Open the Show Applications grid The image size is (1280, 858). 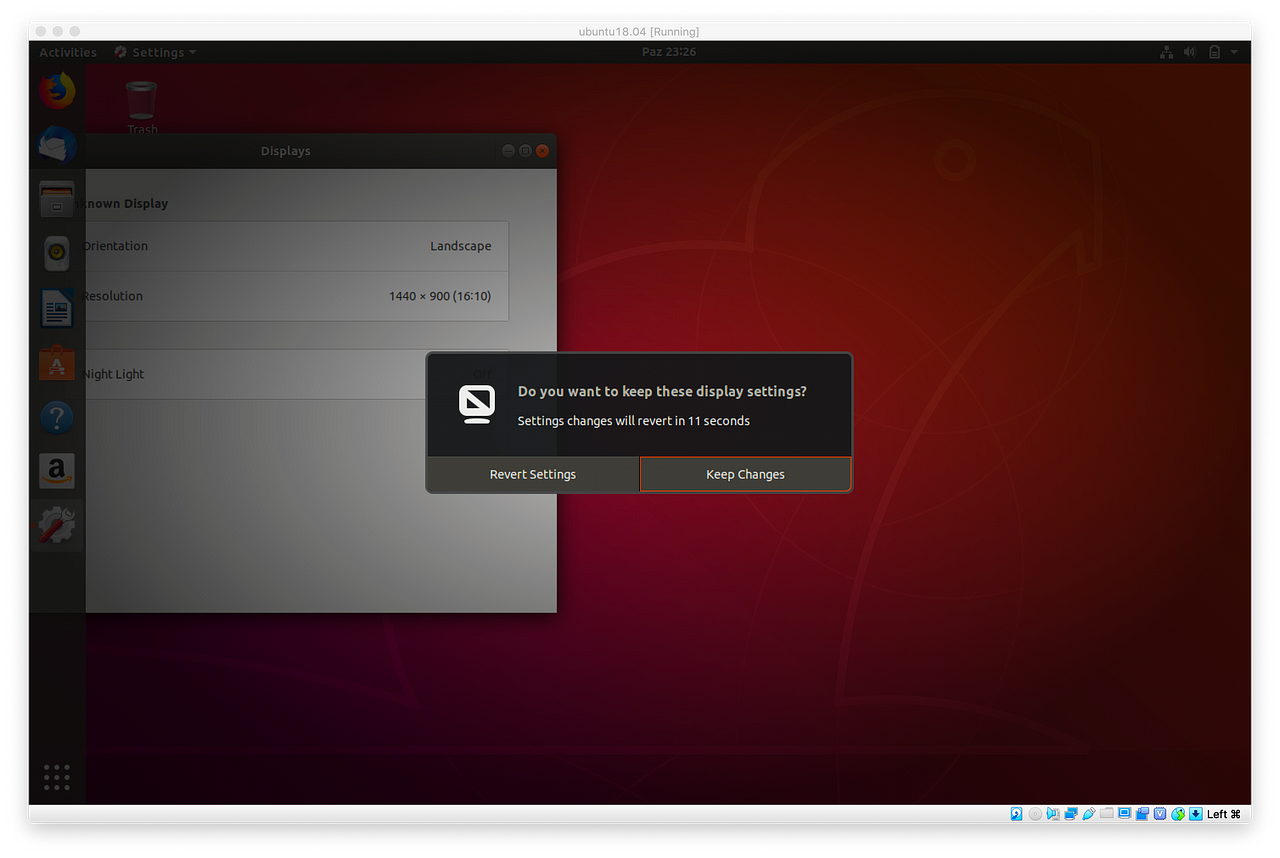[57, 776]
